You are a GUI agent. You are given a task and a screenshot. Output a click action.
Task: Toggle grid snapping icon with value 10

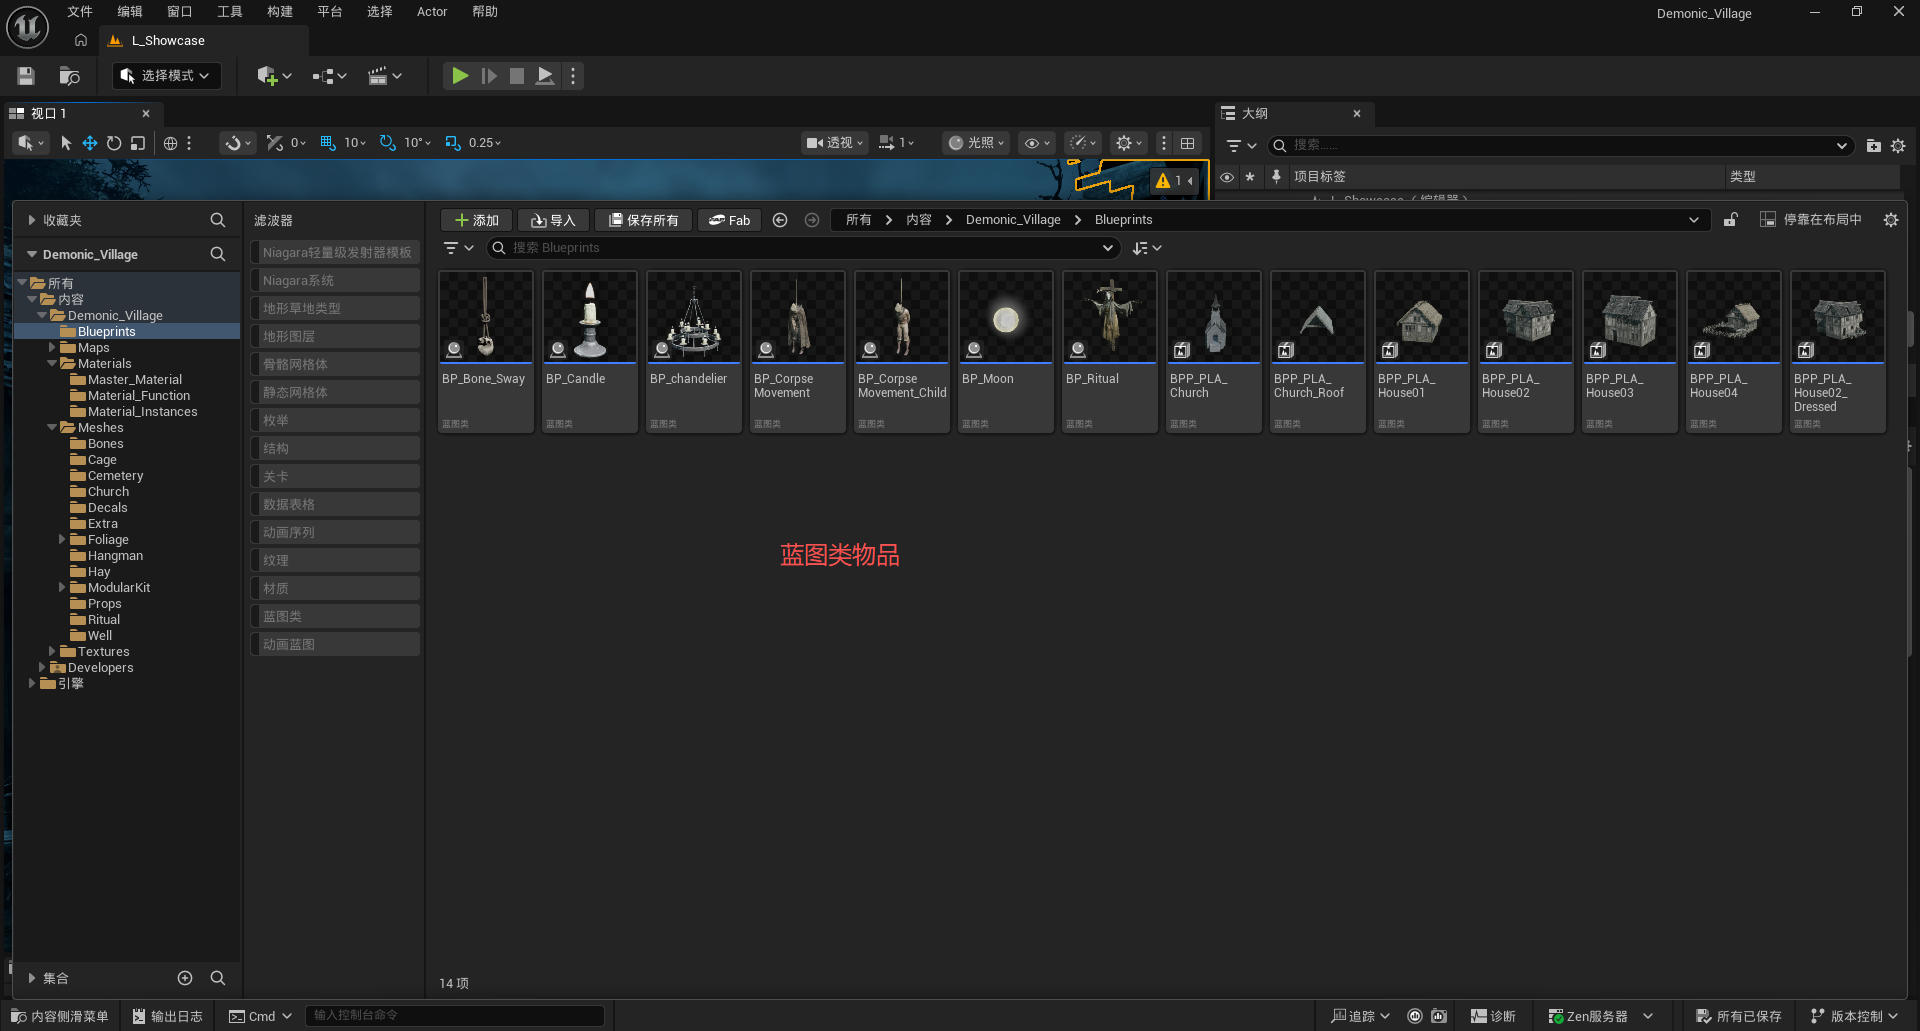[x=328, y=143]
